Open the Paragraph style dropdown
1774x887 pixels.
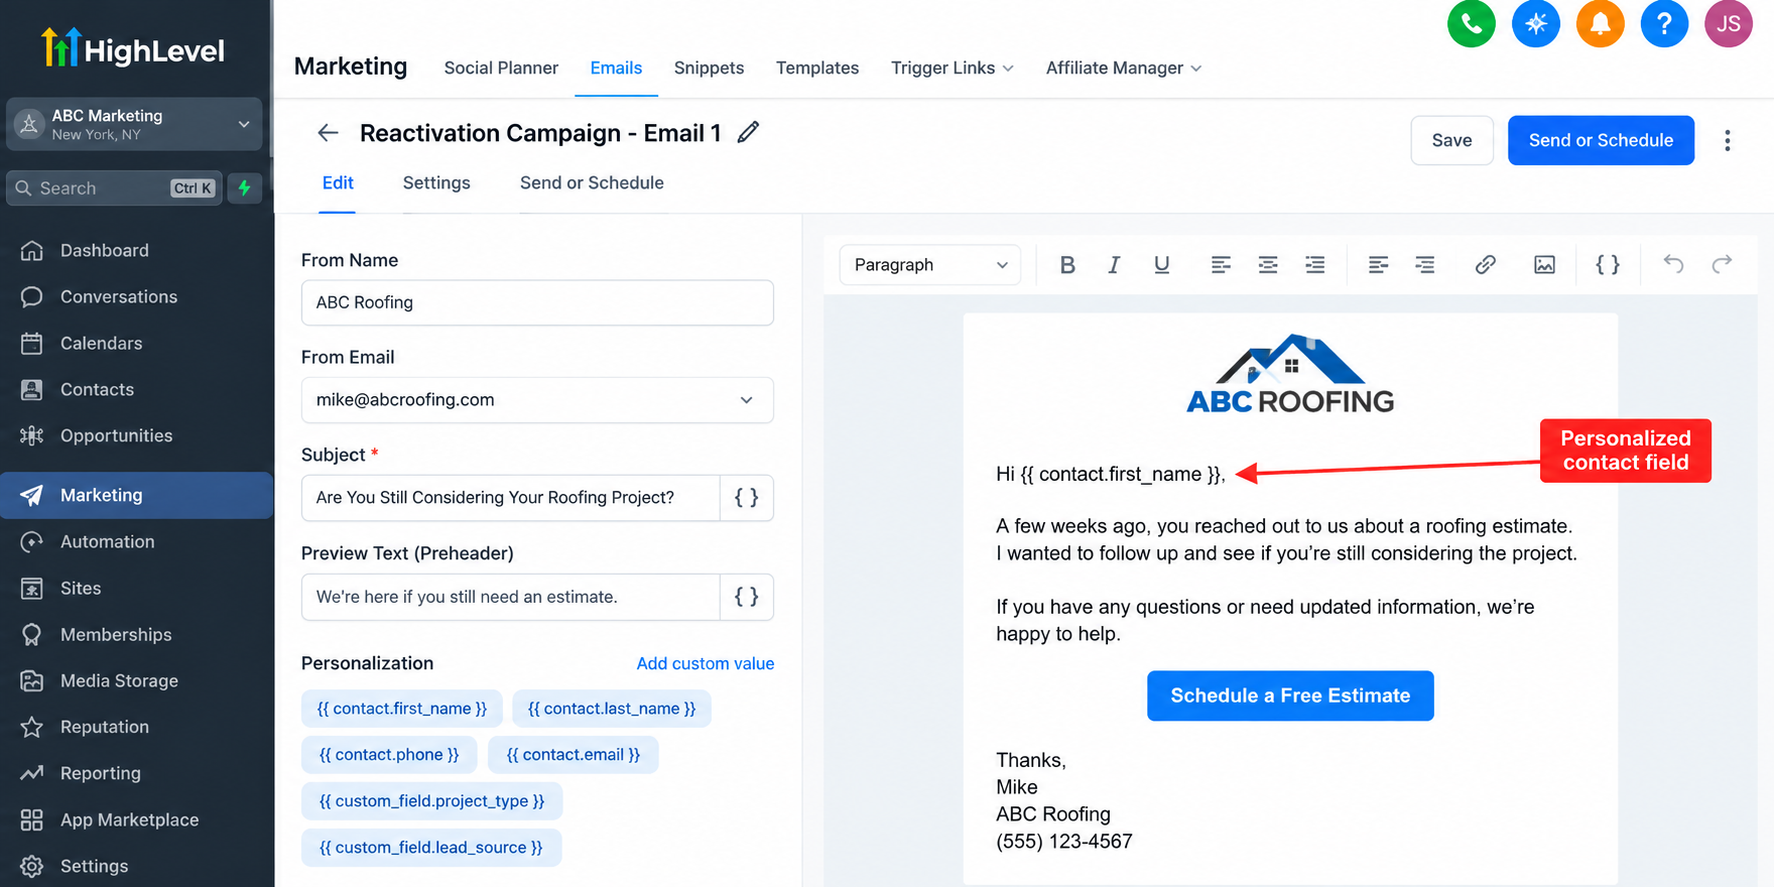[x=930, y=265]
